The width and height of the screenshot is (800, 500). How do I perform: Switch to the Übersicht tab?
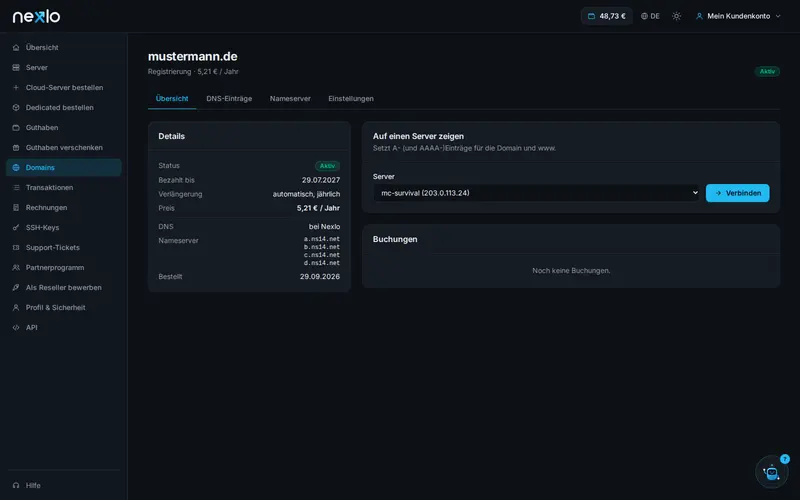(172, 98)
